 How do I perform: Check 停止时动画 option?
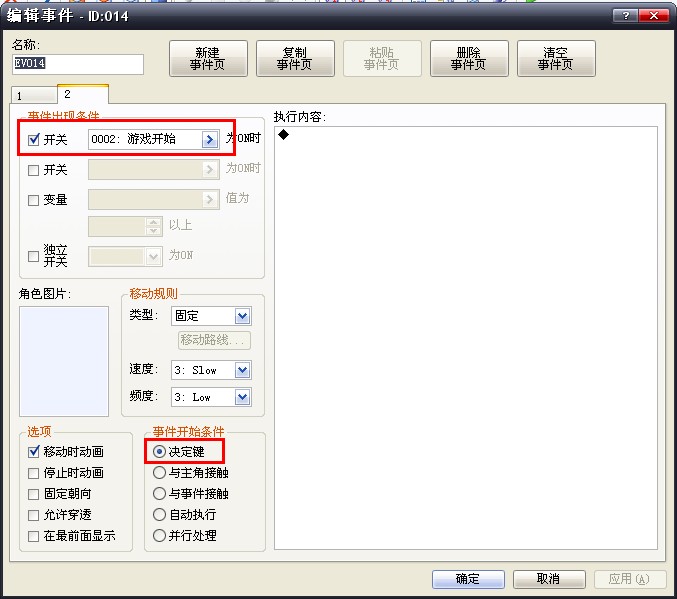point(33,473)
